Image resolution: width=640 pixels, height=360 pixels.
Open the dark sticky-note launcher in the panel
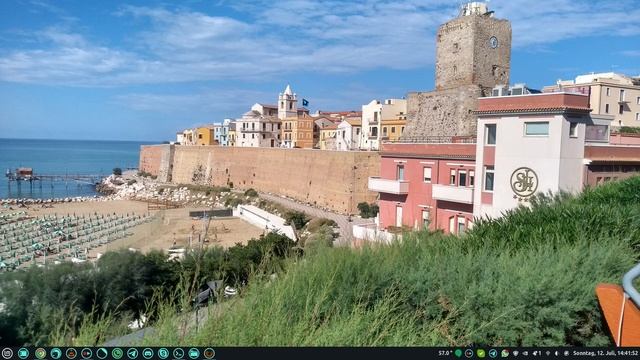coord(102,353)
